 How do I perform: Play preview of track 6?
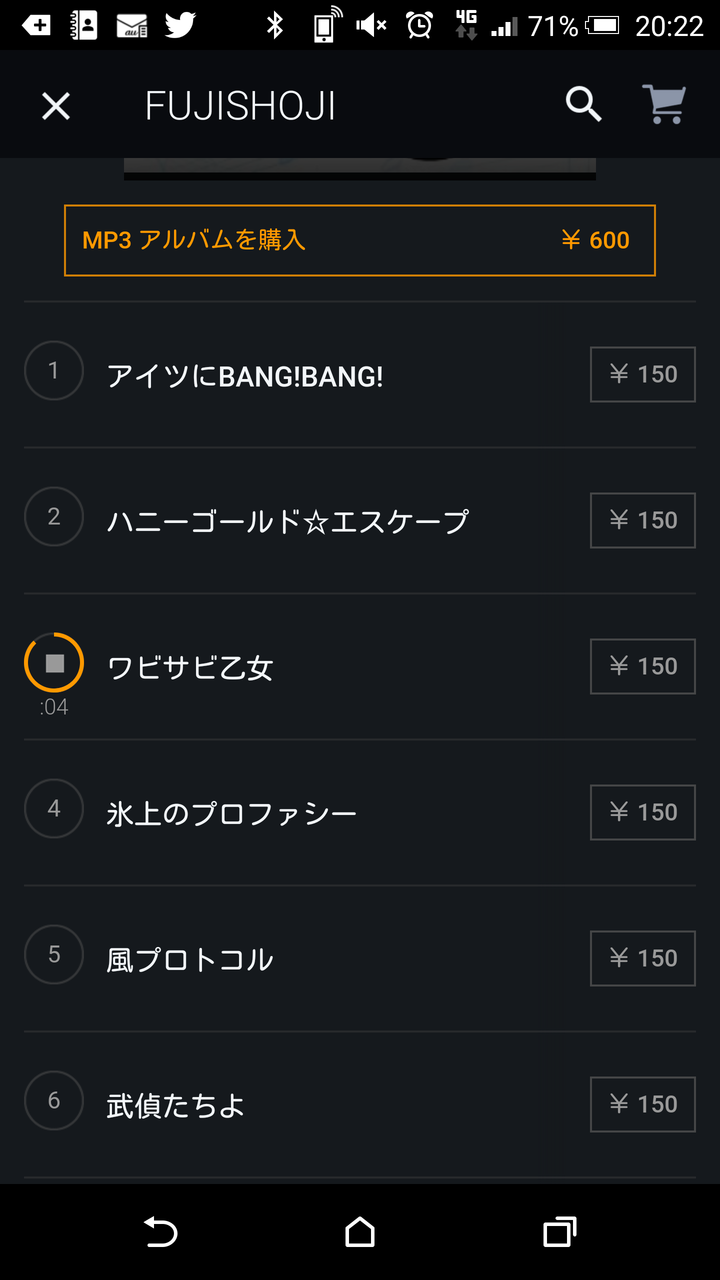pyautogui.click(x=54, y=1100)
